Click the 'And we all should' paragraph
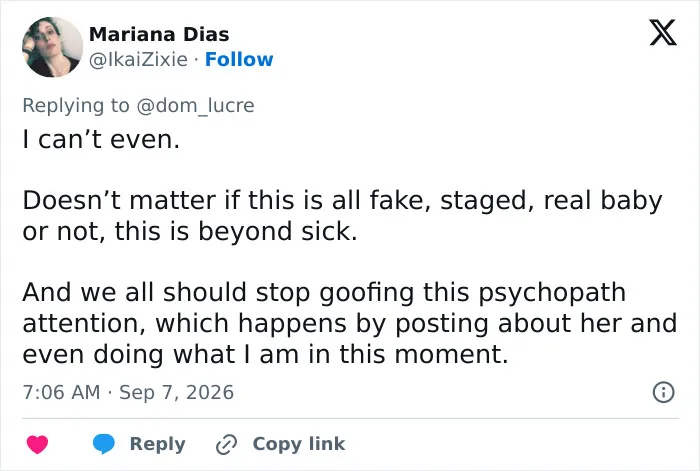This screenshot has height=471, width=700. click(350, 323)
